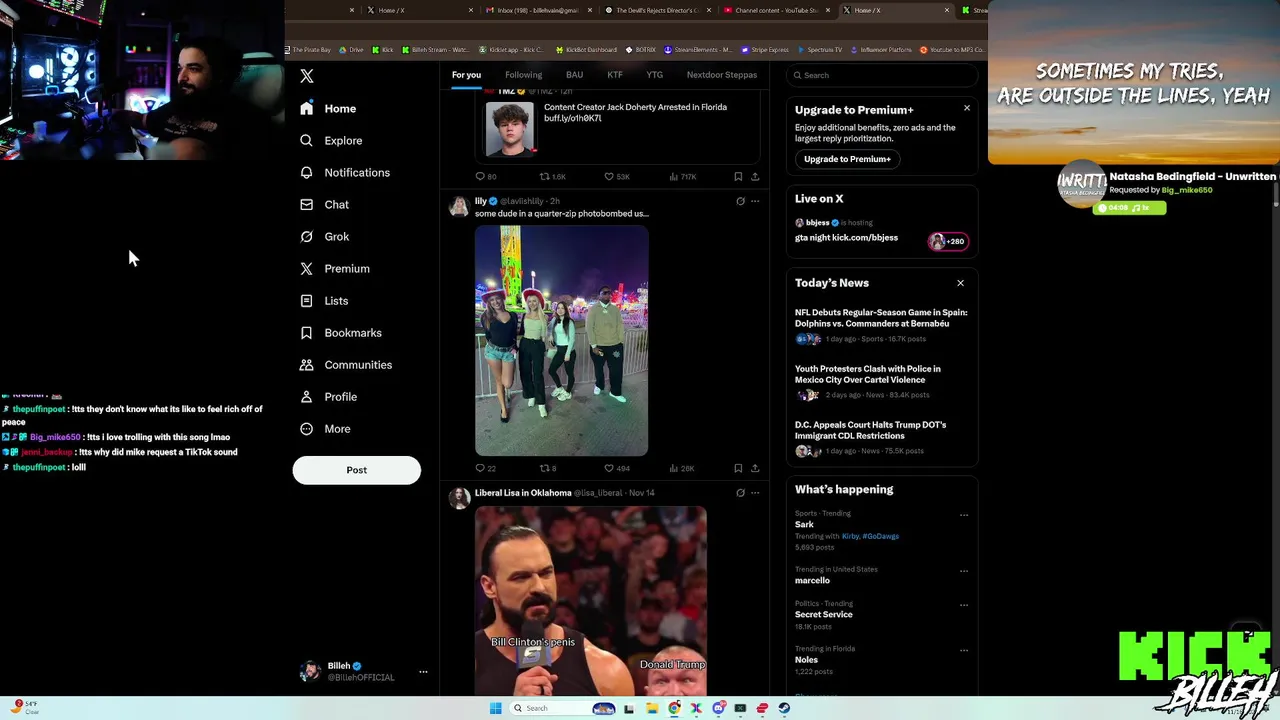Reply to the TMZ Jack Doherty post
Viewport: 1280px width, 720px height.
(486, 177)
